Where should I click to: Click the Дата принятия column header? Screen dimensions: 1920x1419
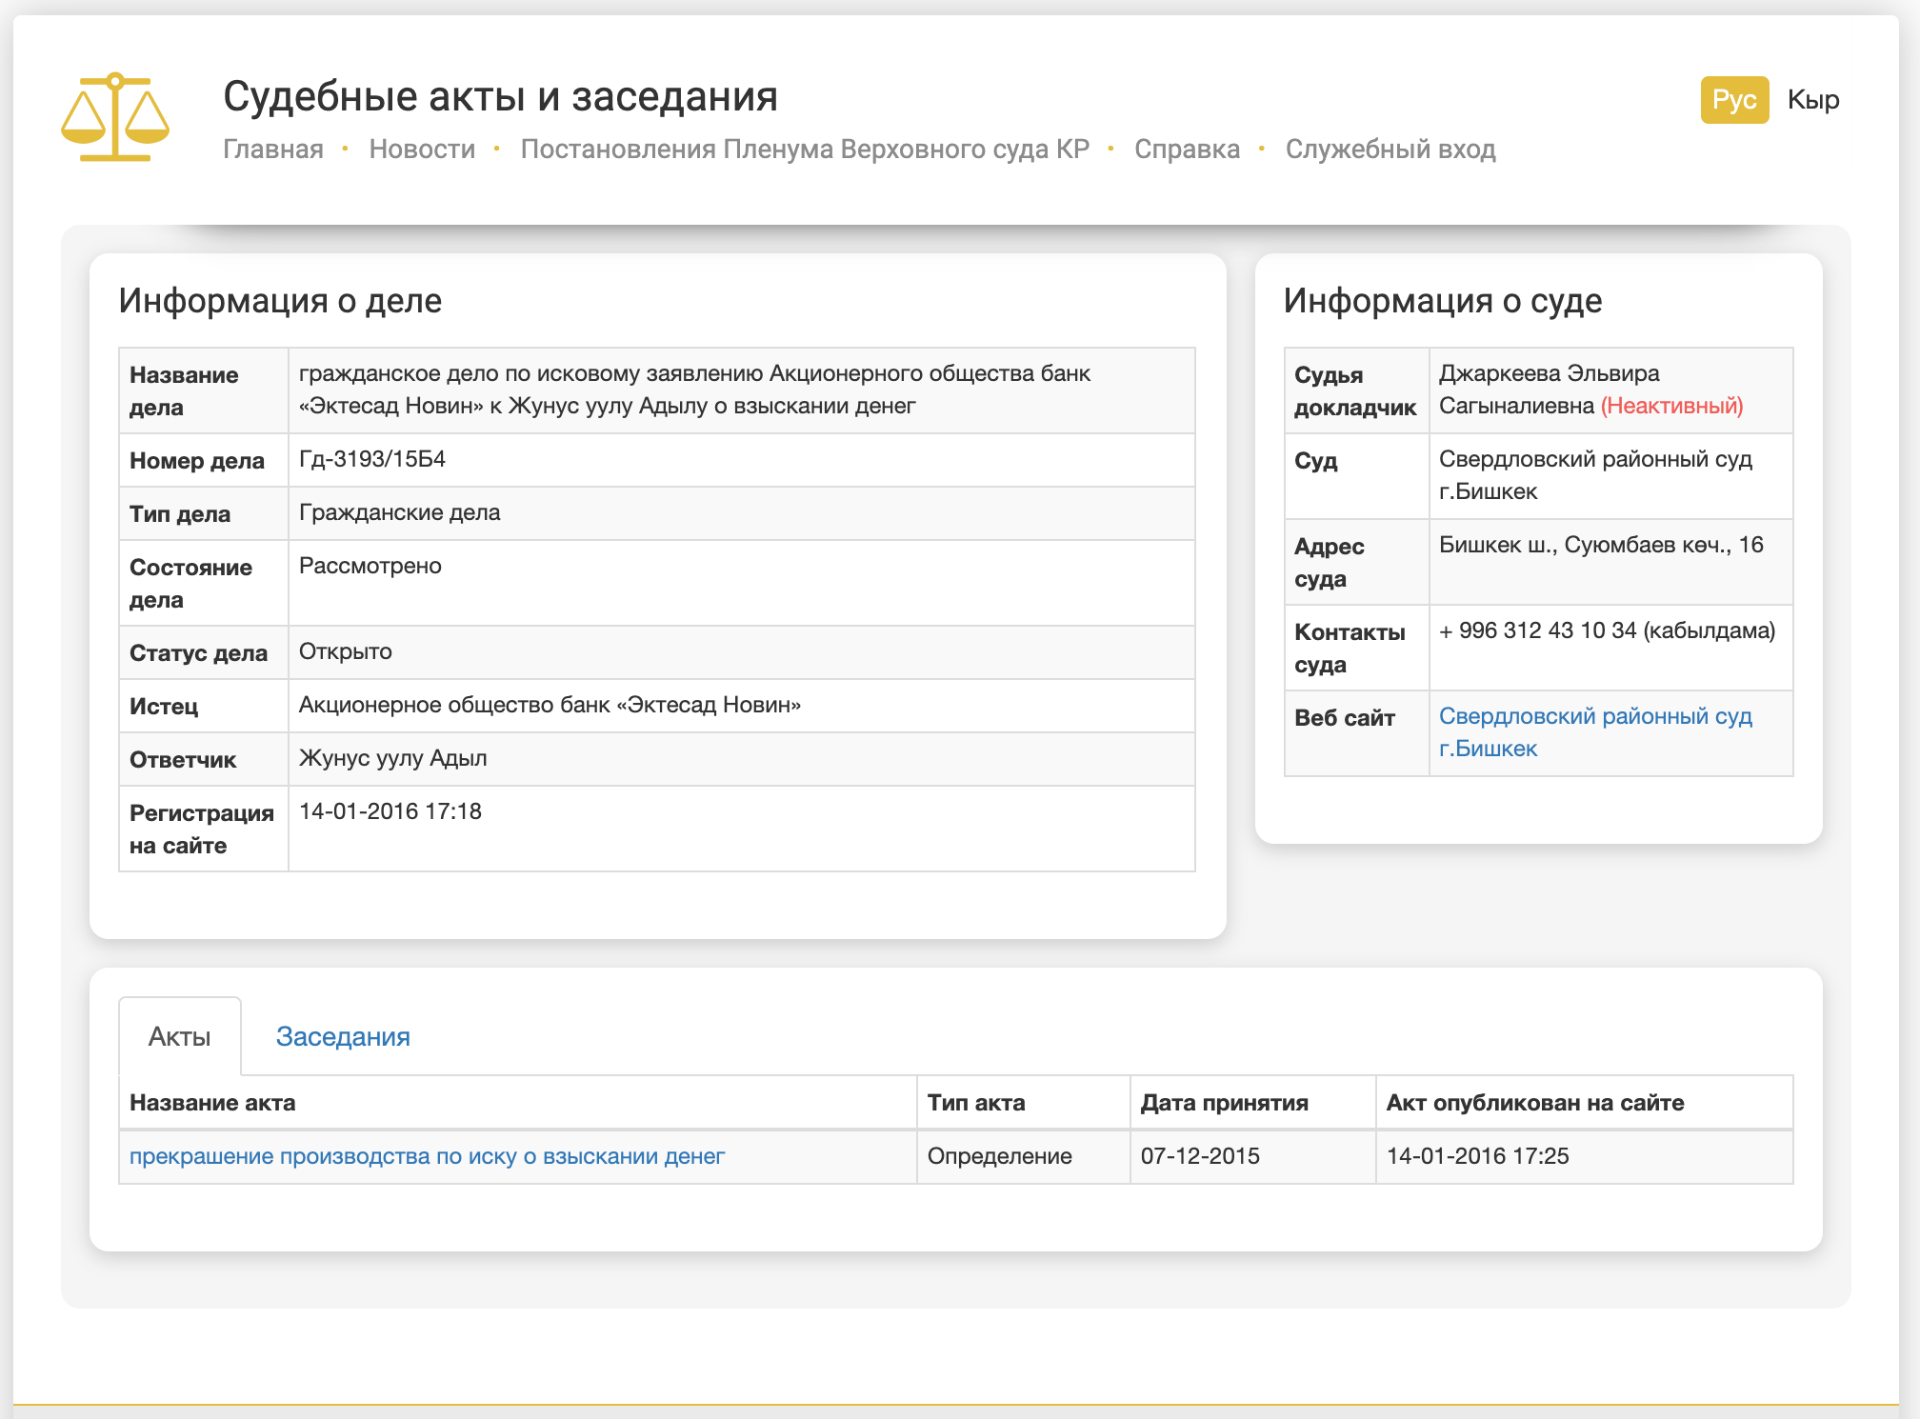1223,1102
